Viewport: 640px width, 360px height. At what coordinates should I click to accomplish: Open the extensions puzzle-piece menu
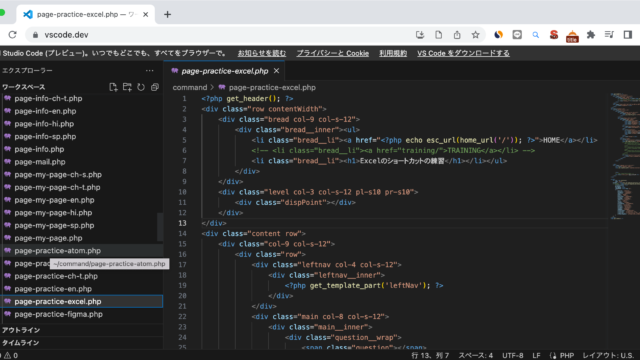pyautogui.click(x=591, y=35)
